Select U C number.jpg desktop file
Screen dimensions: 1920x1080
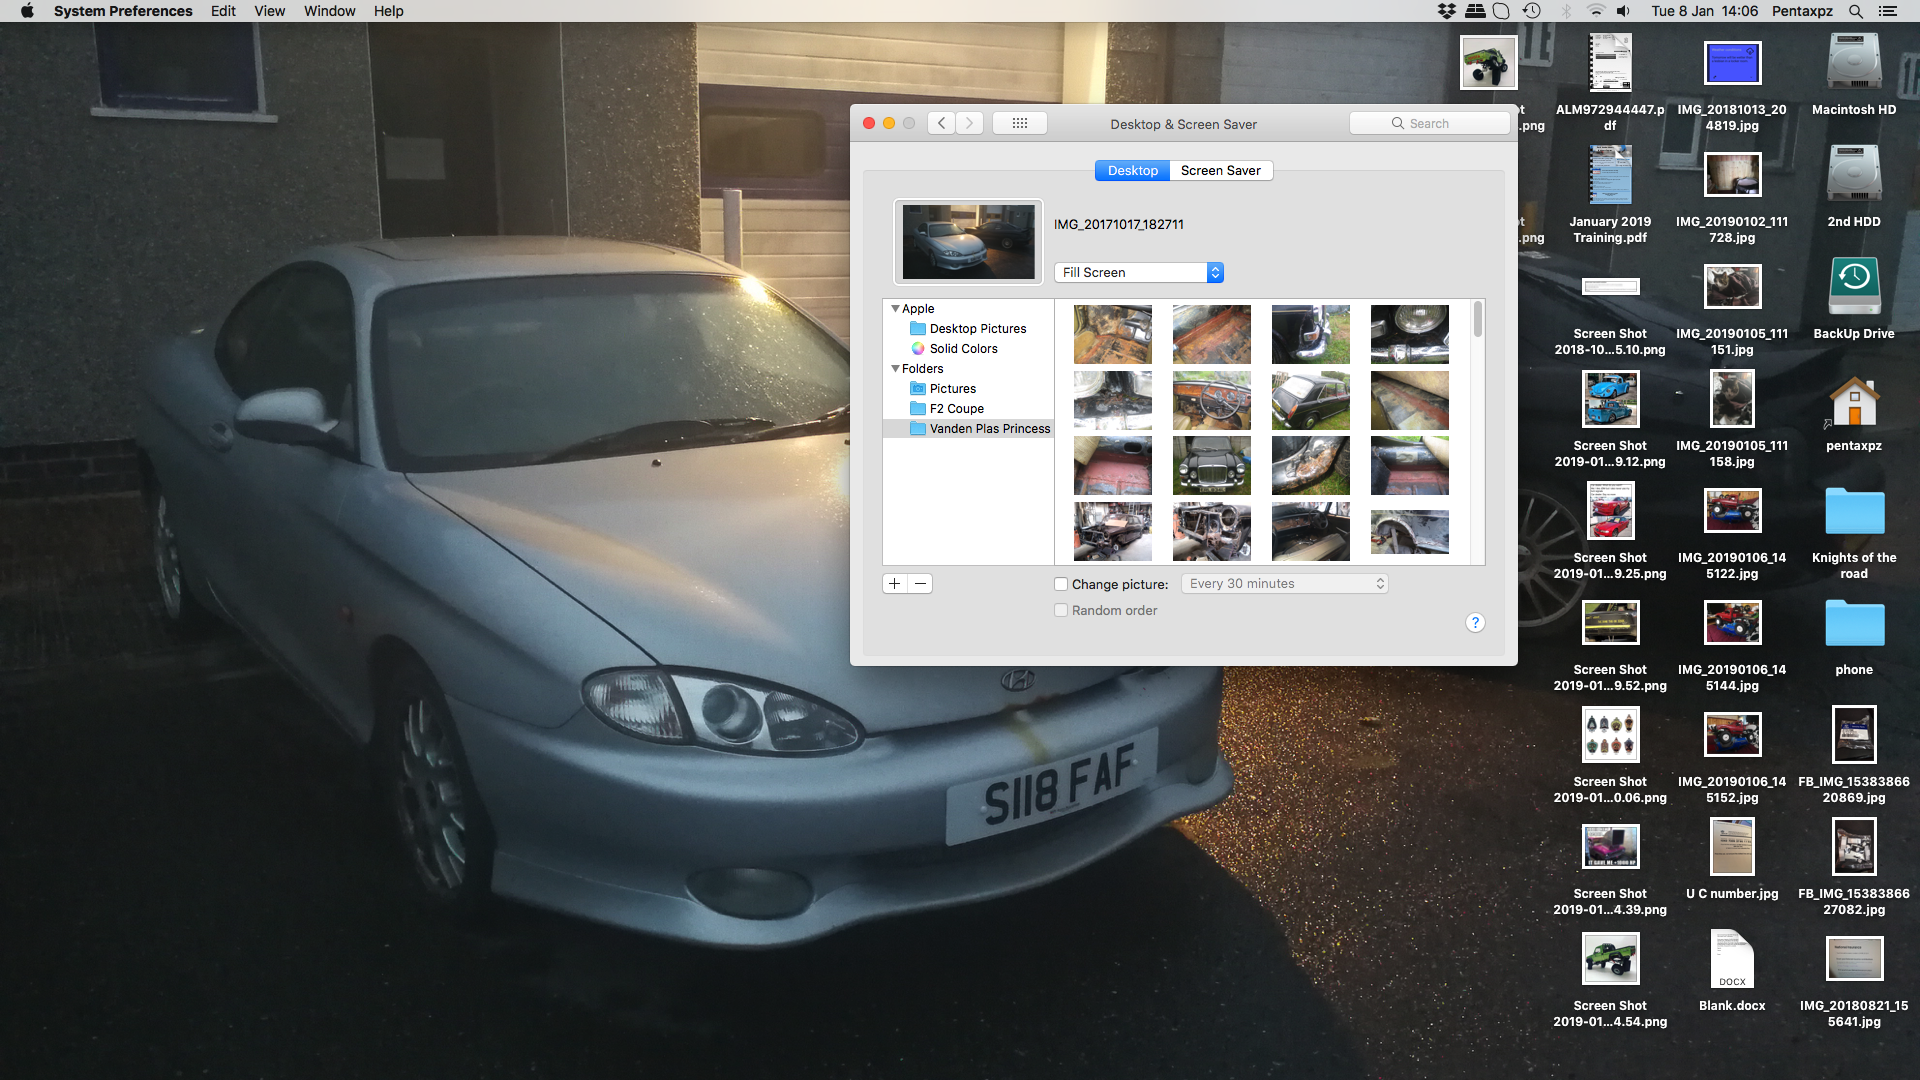point(1732,847)
